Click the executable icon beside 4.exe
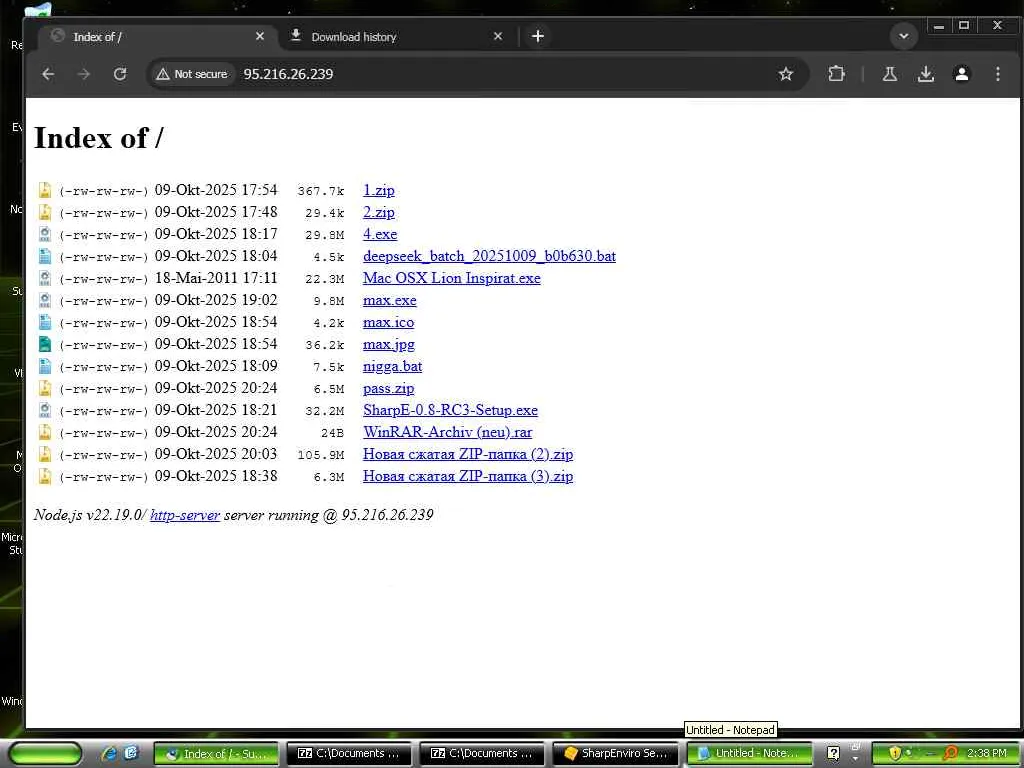Screen dimensions: 1024x768 point(44,234)
